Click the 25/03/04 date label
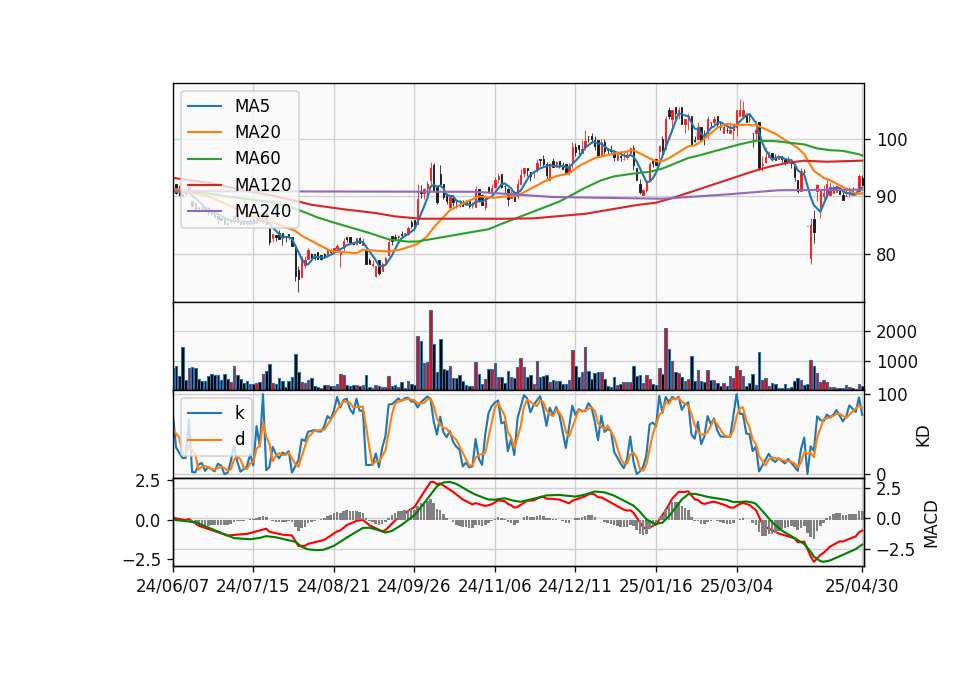This screenshot has width=960, height=690. click(737, 586)
